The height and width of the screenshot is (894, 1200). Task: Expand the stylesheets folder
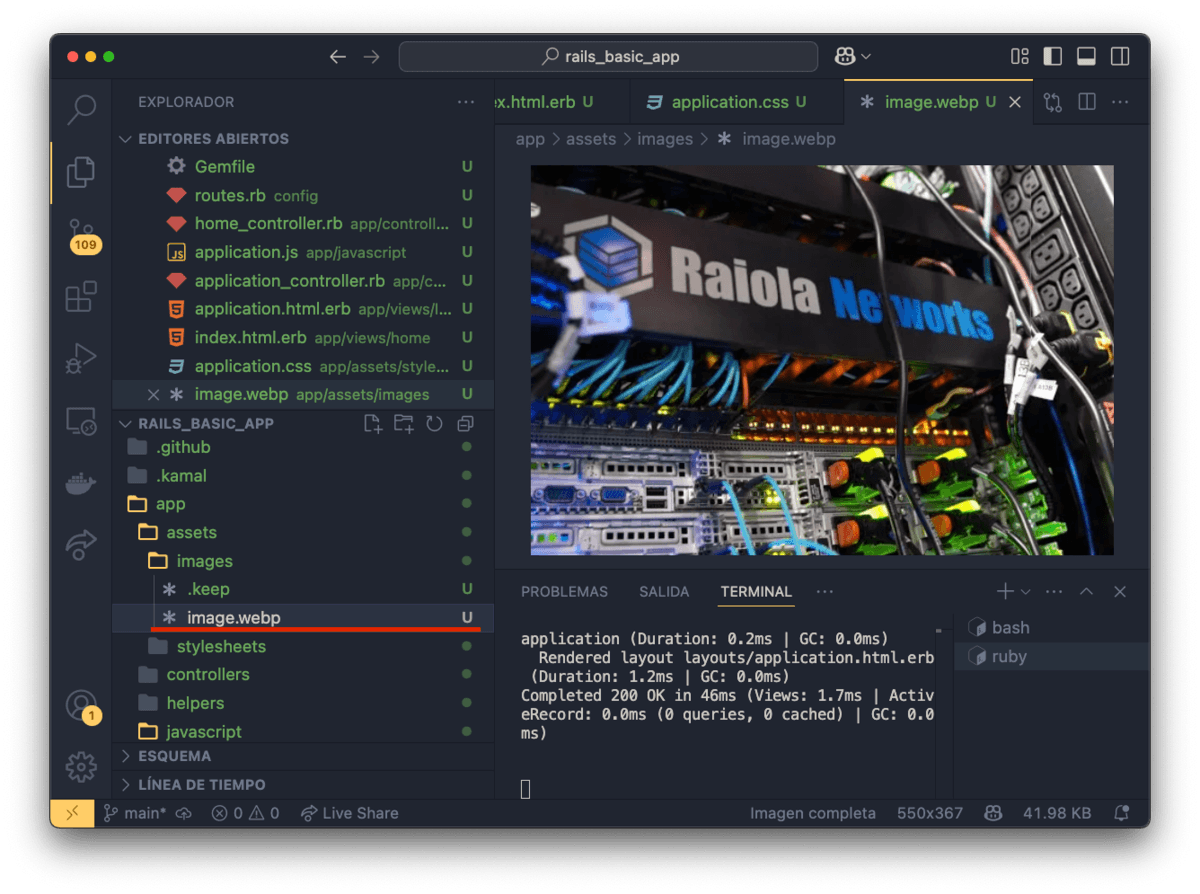(x=304, y=647)
